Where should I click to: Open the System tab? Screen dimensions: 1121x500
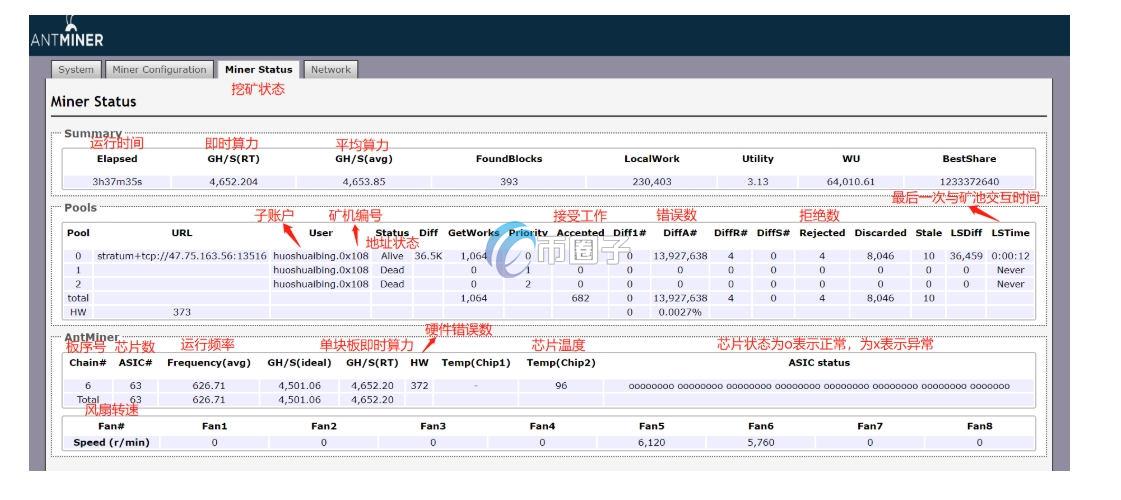[x=75, y=70]
